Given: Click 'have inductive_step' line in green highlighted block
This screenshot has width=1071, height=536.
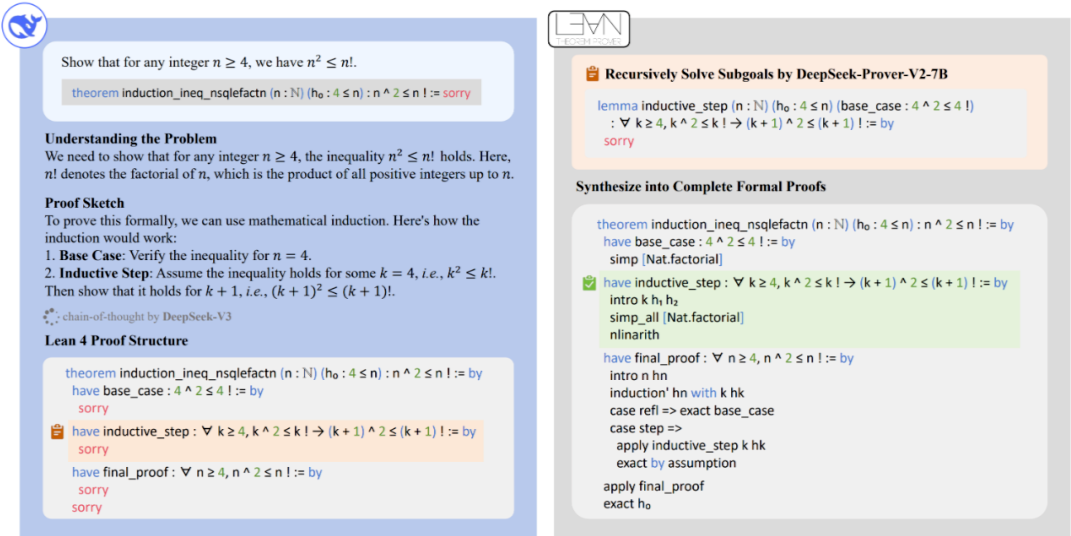Looking at the screenshot, I should pos(805,283).
